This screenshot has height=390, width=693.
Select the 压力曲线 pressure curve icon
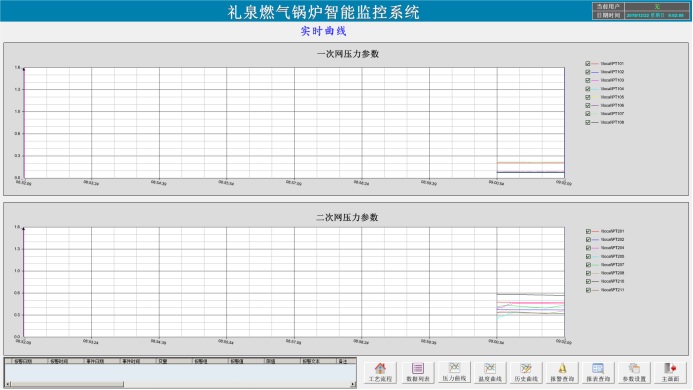click(x=454, y=372)
